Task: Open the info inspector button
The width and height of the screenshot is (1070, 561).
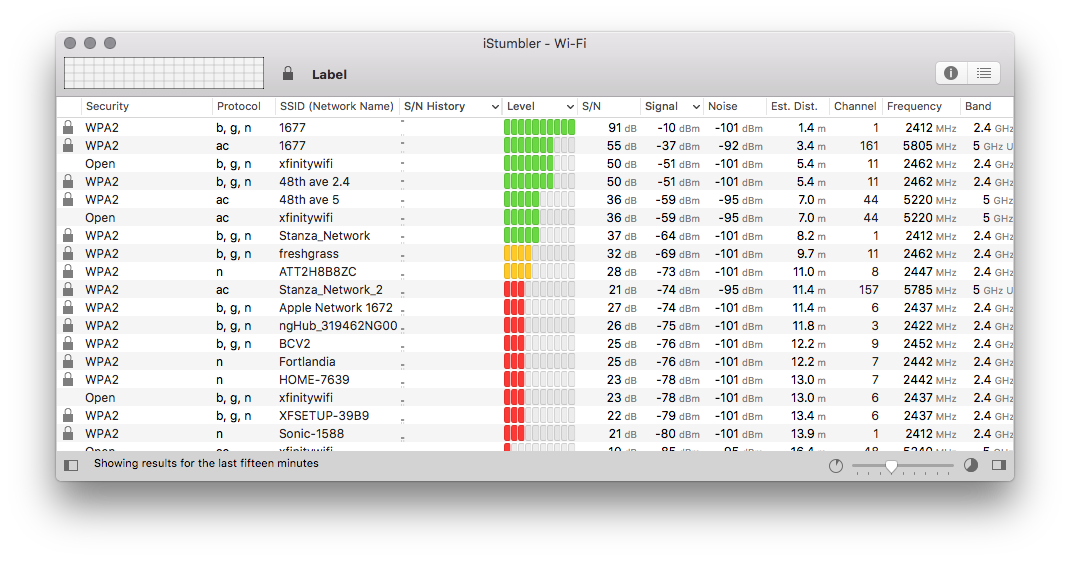Action: (951, 73)
